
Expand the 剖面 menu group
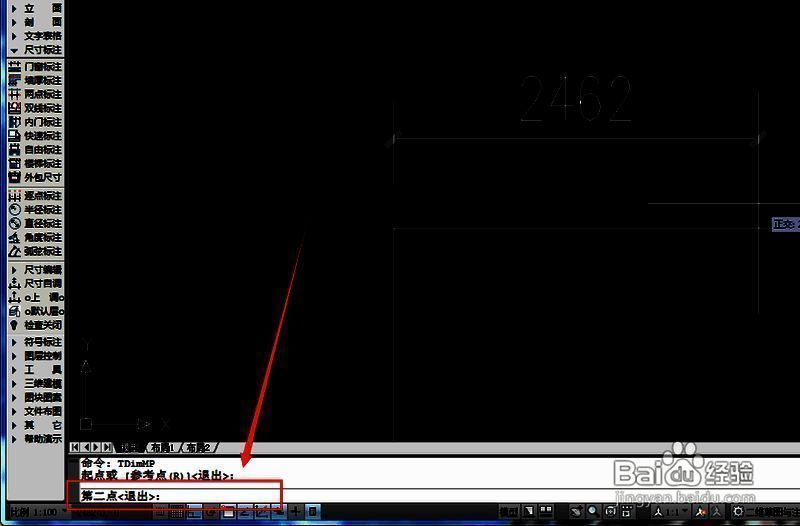pyautogui.click(x=35, y=22)
